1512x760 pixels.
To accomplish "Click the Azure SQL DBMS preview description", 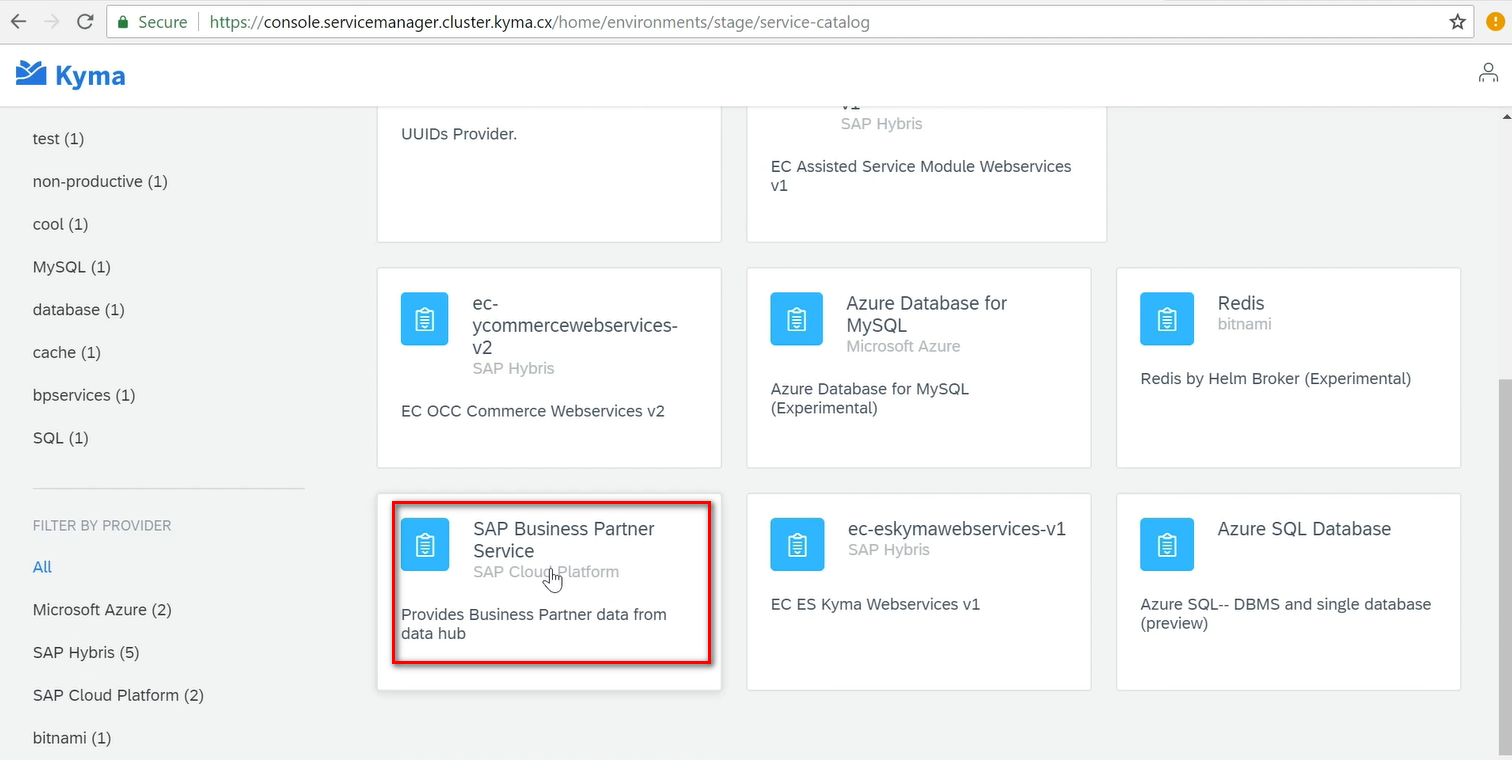I will point(1286,614).
